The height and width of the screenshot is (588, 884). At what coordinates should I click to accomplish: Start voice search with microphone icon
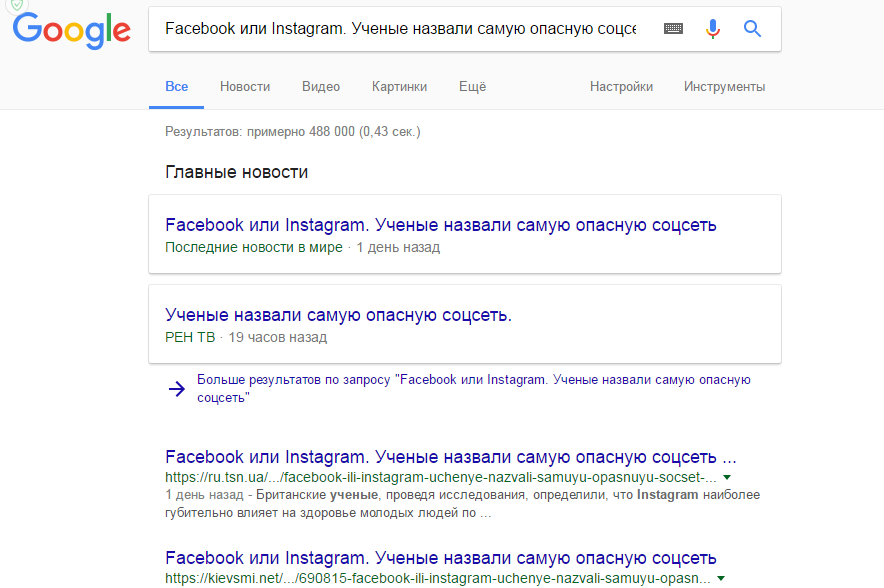pyautogui.click(x=713, y=28)
